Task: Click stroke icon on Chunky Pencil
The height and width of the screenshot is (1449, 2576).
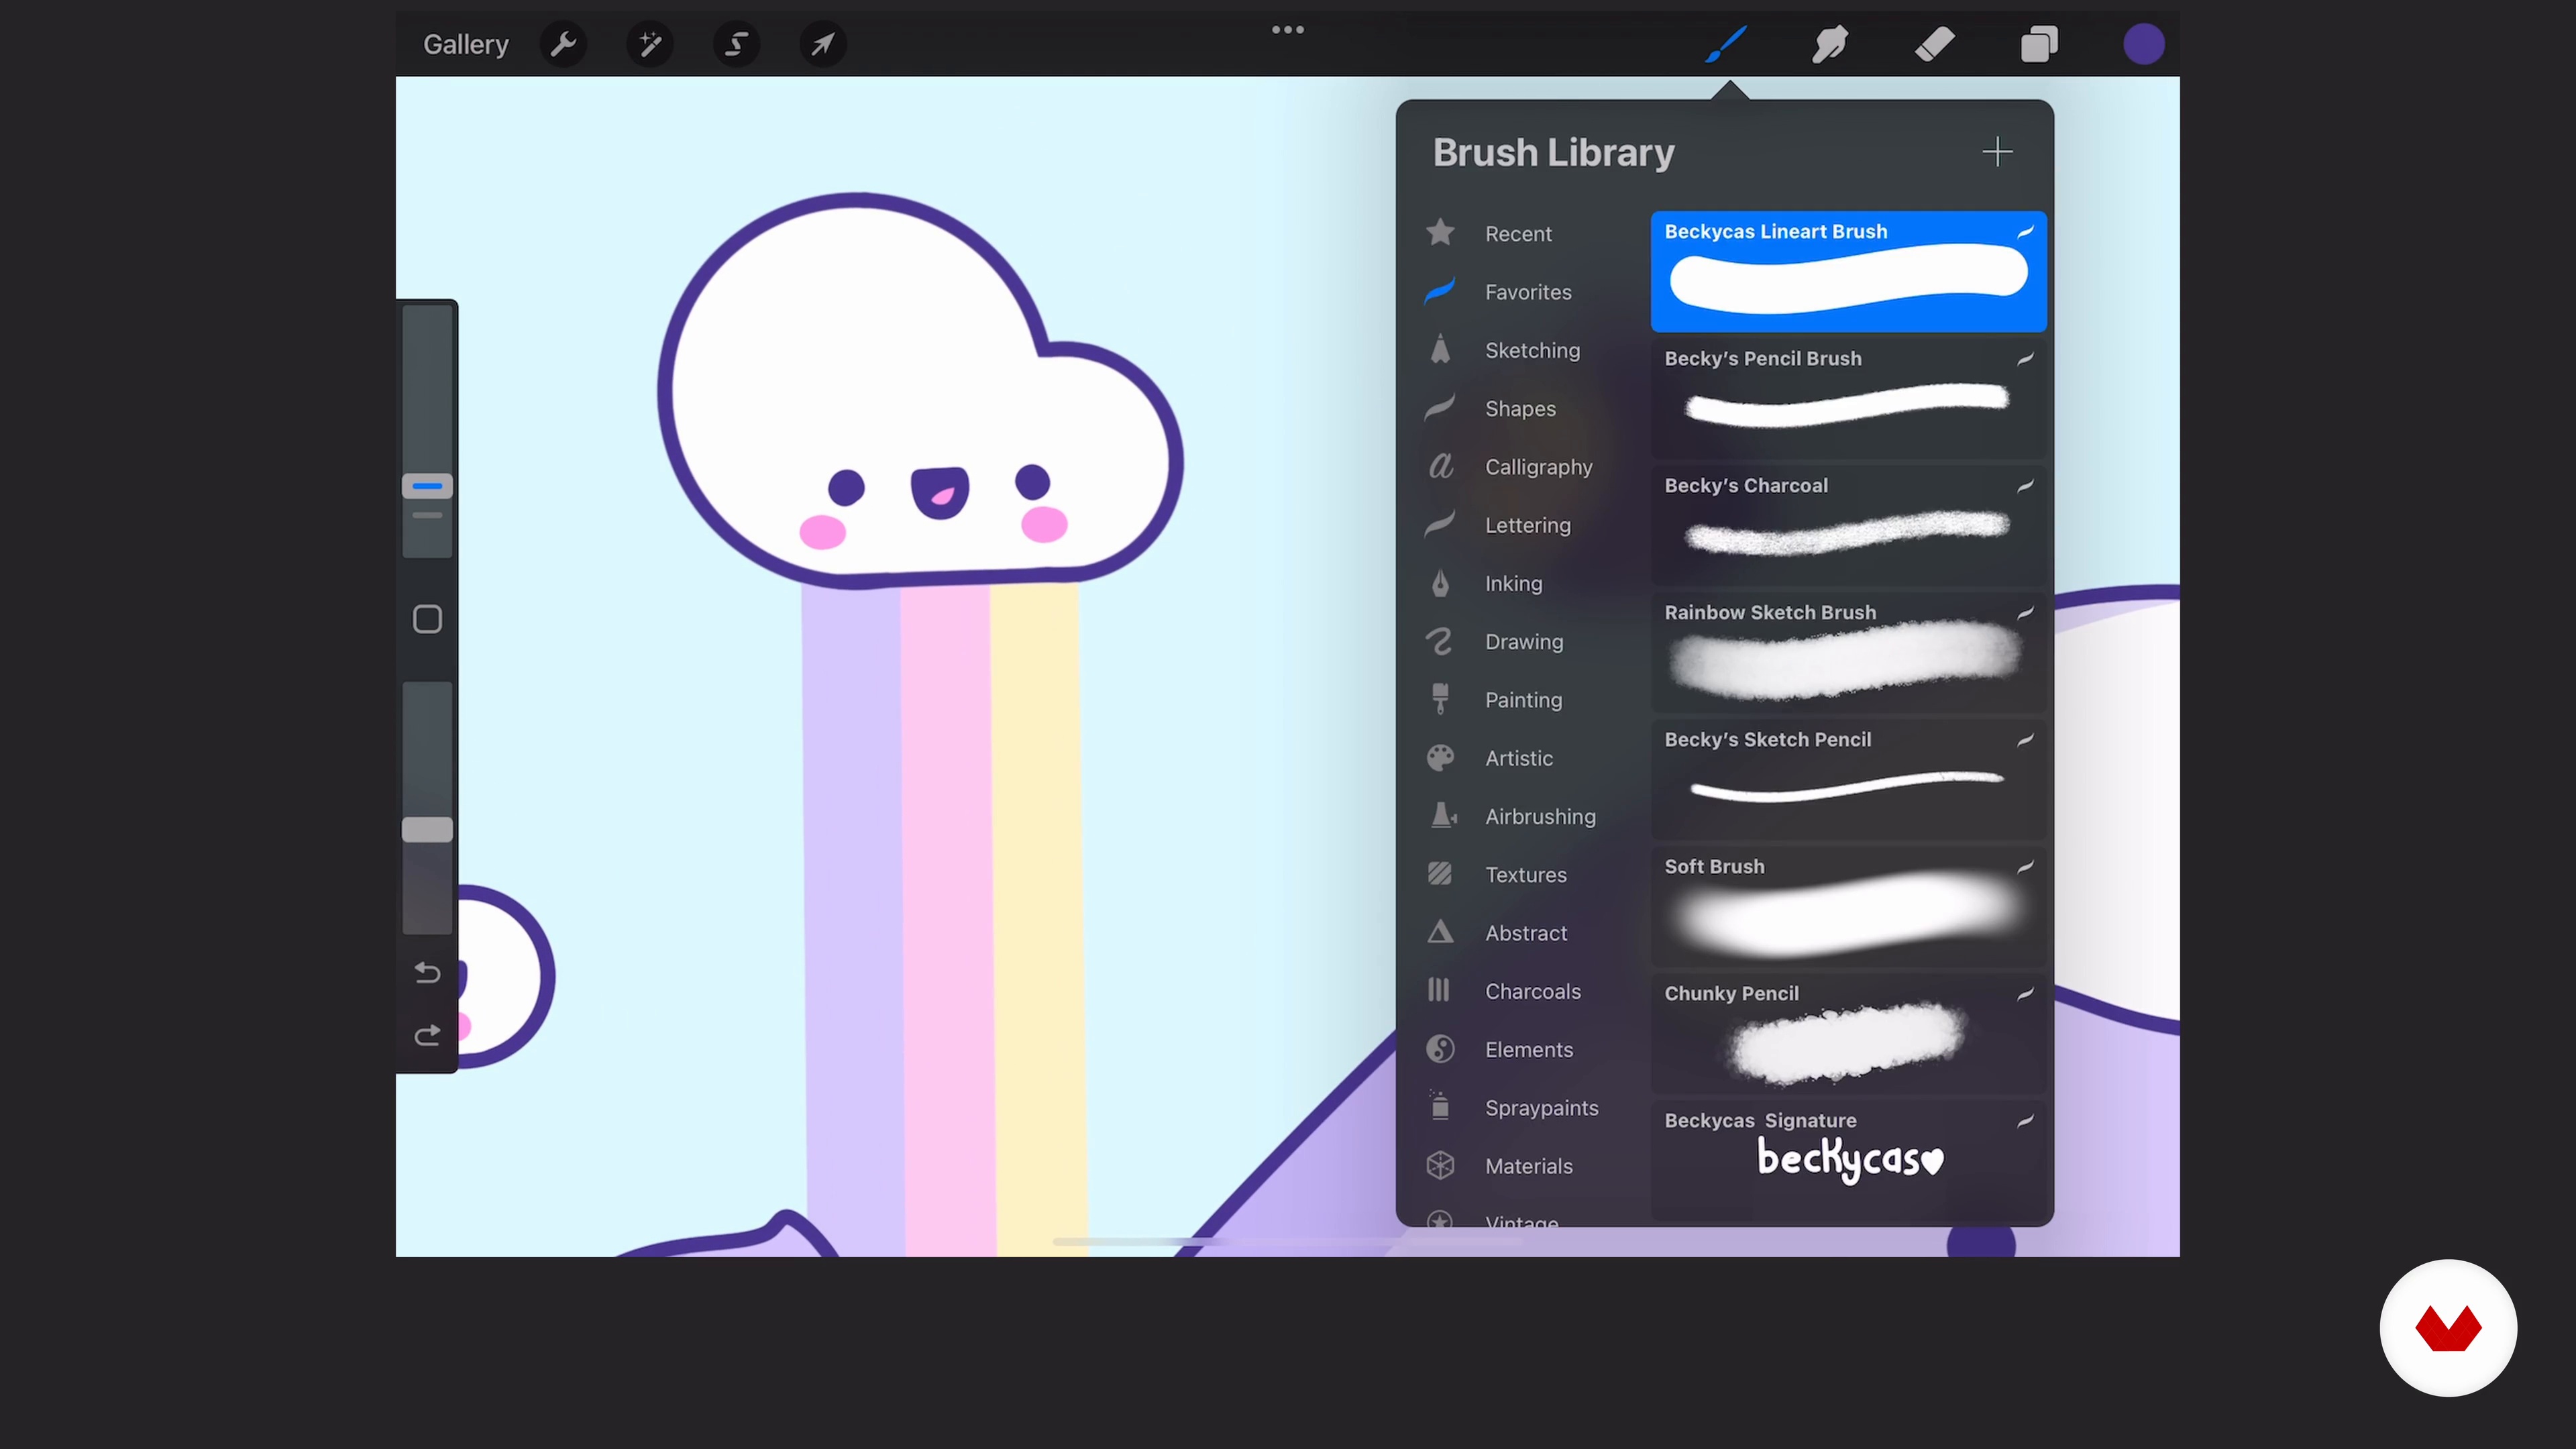Action: pos(2025,994)
